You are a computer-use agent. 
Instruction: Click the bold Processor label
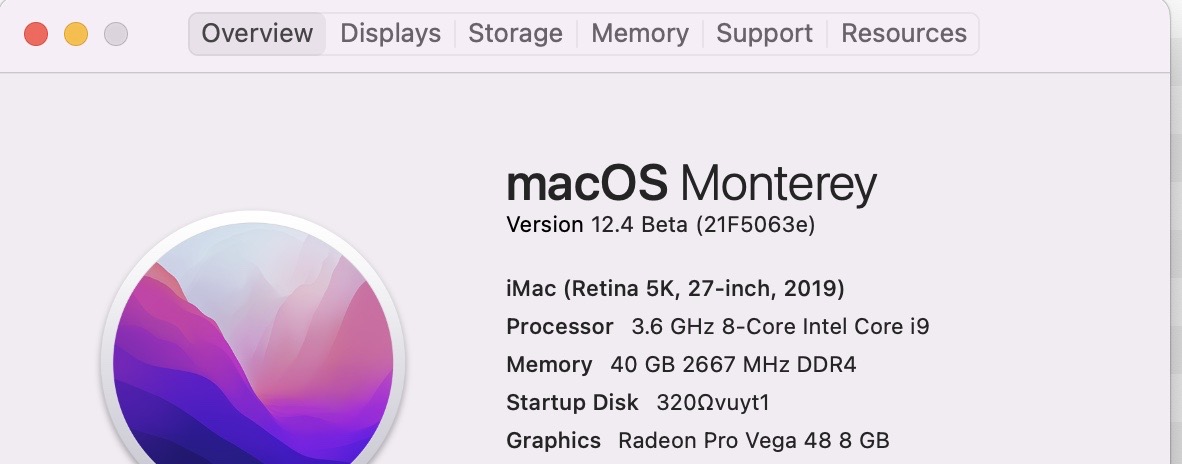tap(560, 327)
